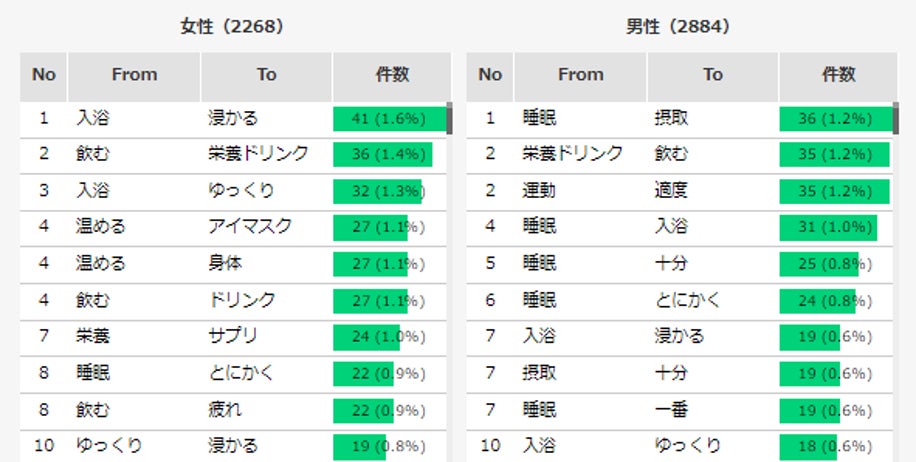This screenshot has width=916, height=462.
Task: Click the 31 (1.0%) count bar
Action: pyautogui.click(x=828, y=227)
